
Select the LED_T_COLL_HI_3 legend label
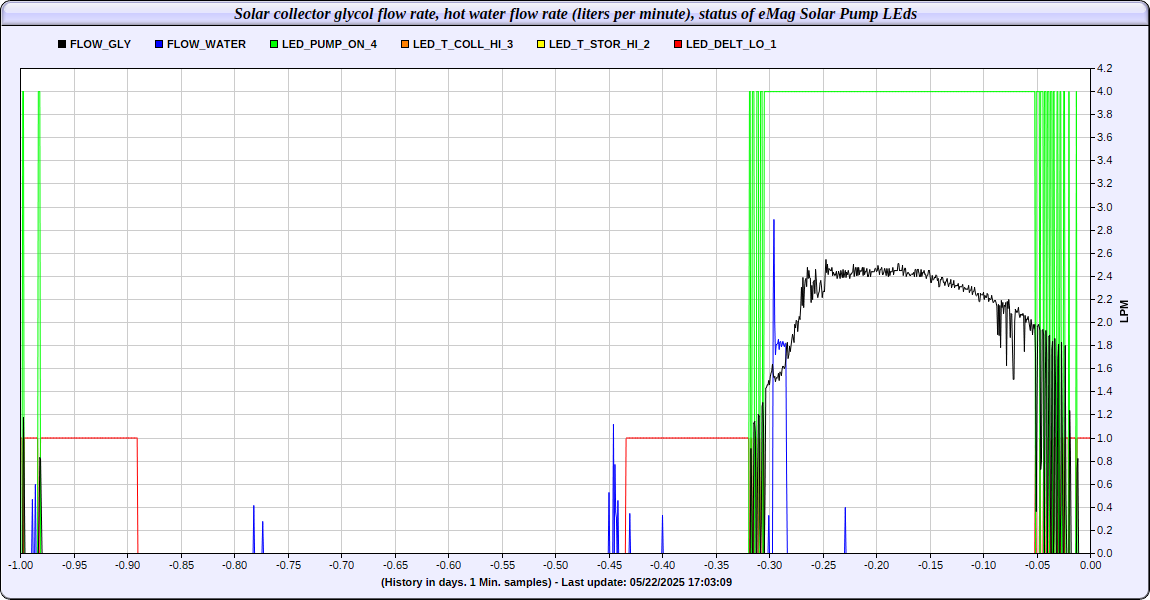462,45
